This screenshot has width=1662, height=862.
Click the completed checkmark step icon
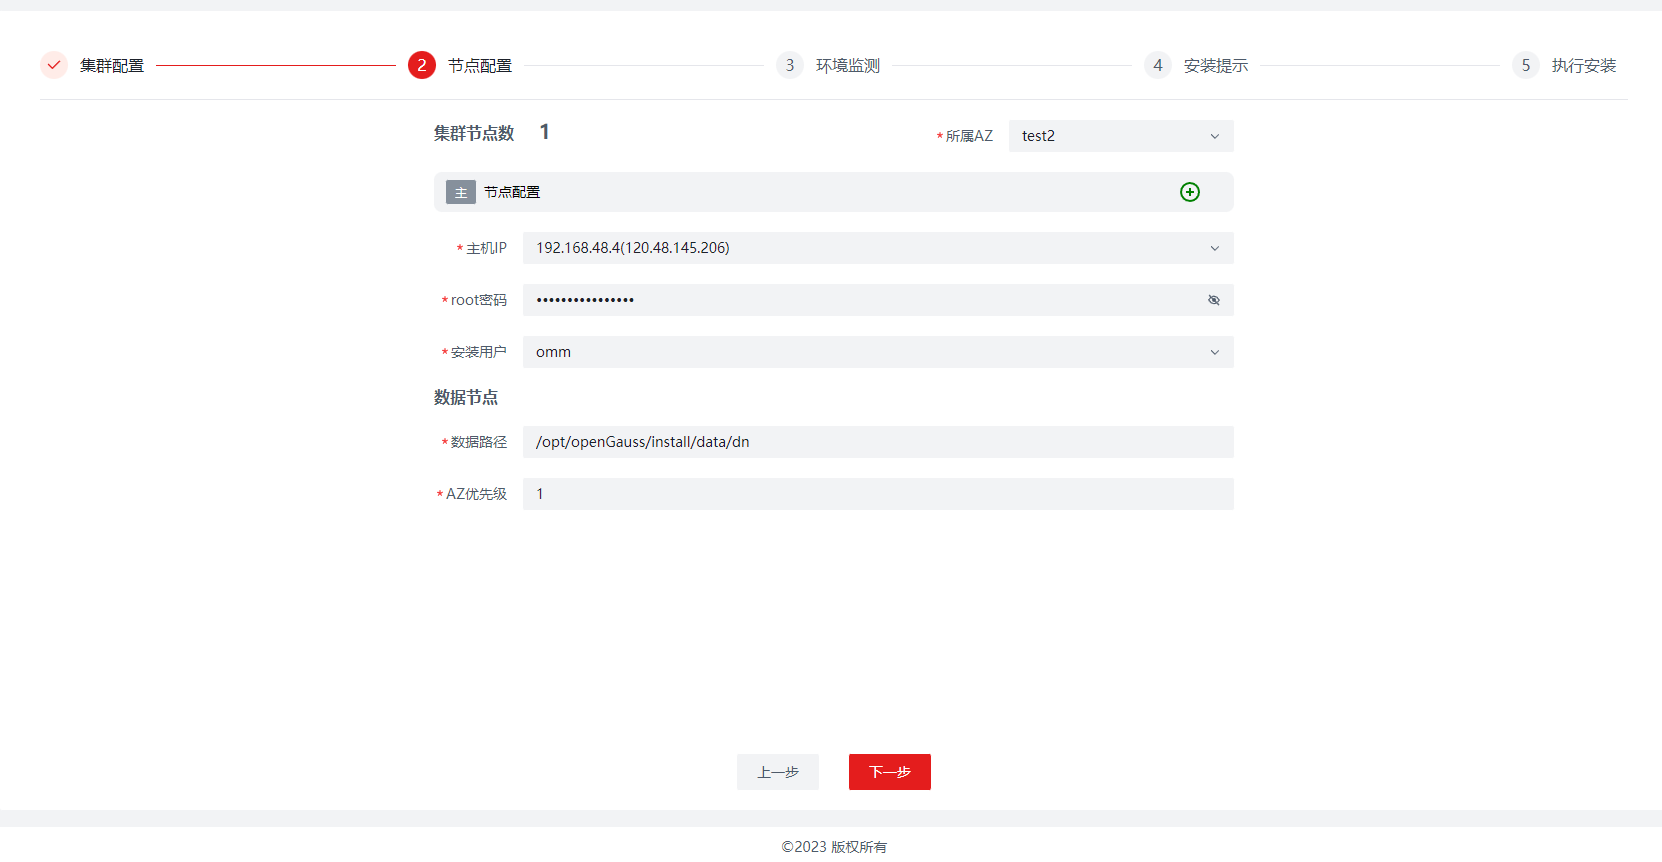[x=54, y=66]
